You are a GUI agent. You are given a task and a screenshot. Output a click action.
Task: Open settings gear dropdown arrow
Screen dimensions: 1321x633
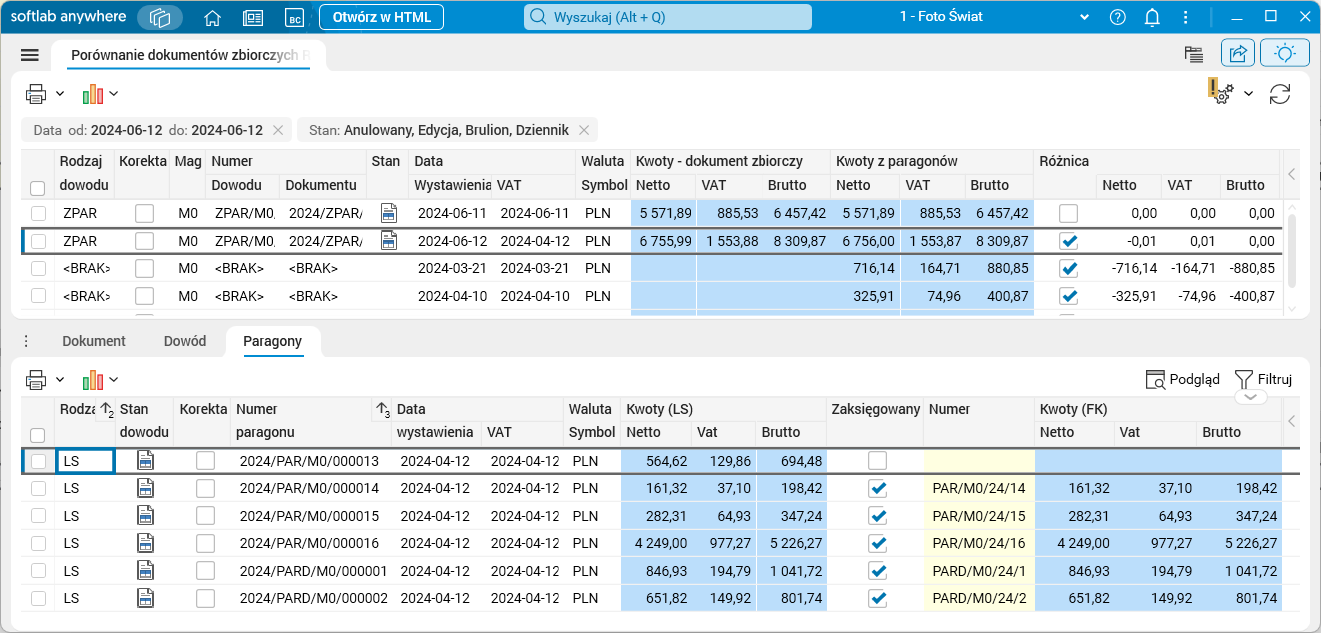coord(1248,94)
